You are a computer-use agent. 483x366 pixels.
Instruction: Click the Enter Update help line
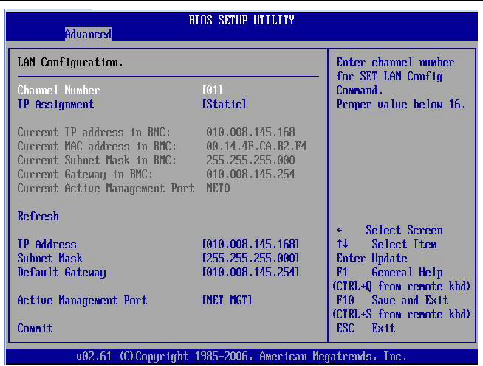pyautogui.click(x=372, y=258)
